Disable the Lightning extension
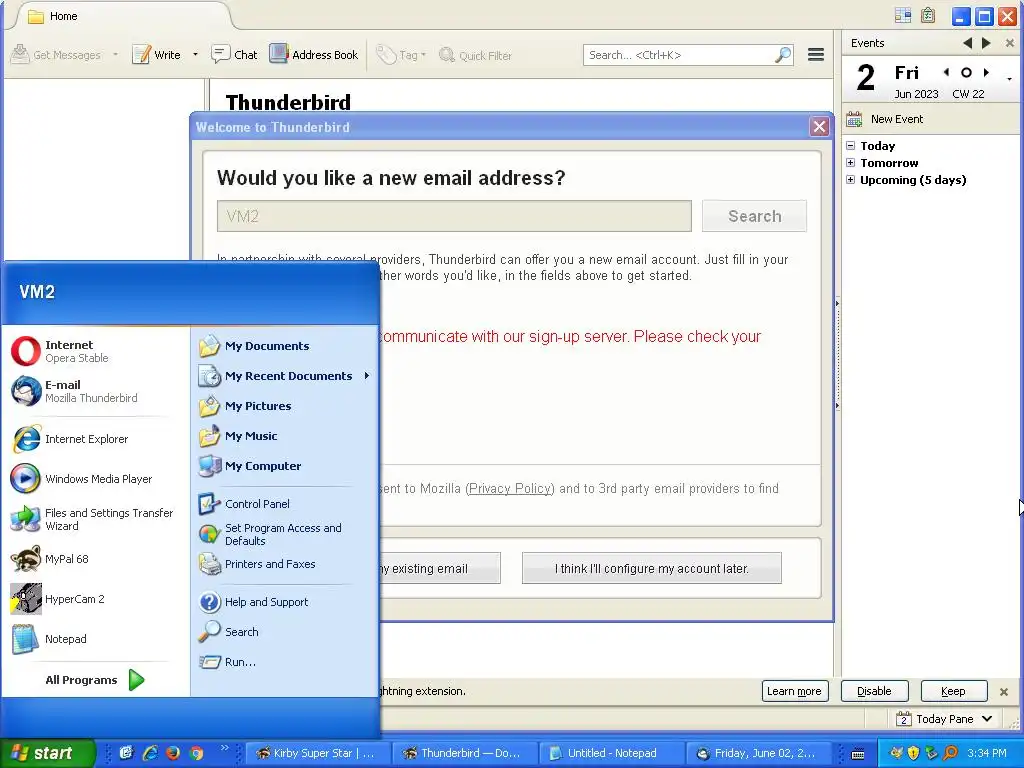The height and width of the screenshot is (768, 1024). tap(874, 691)
